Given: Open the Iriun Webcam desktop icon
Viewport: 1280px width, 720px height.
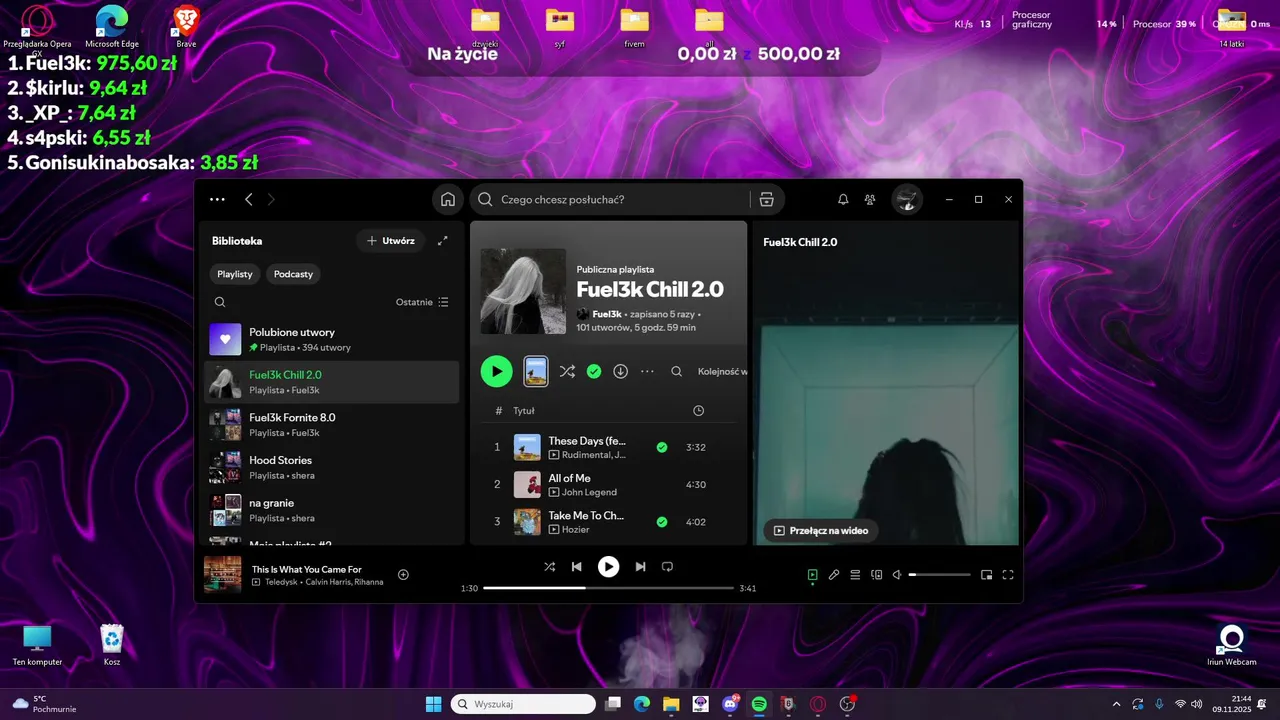Looking at the screenshot, I should [1232, 645].
